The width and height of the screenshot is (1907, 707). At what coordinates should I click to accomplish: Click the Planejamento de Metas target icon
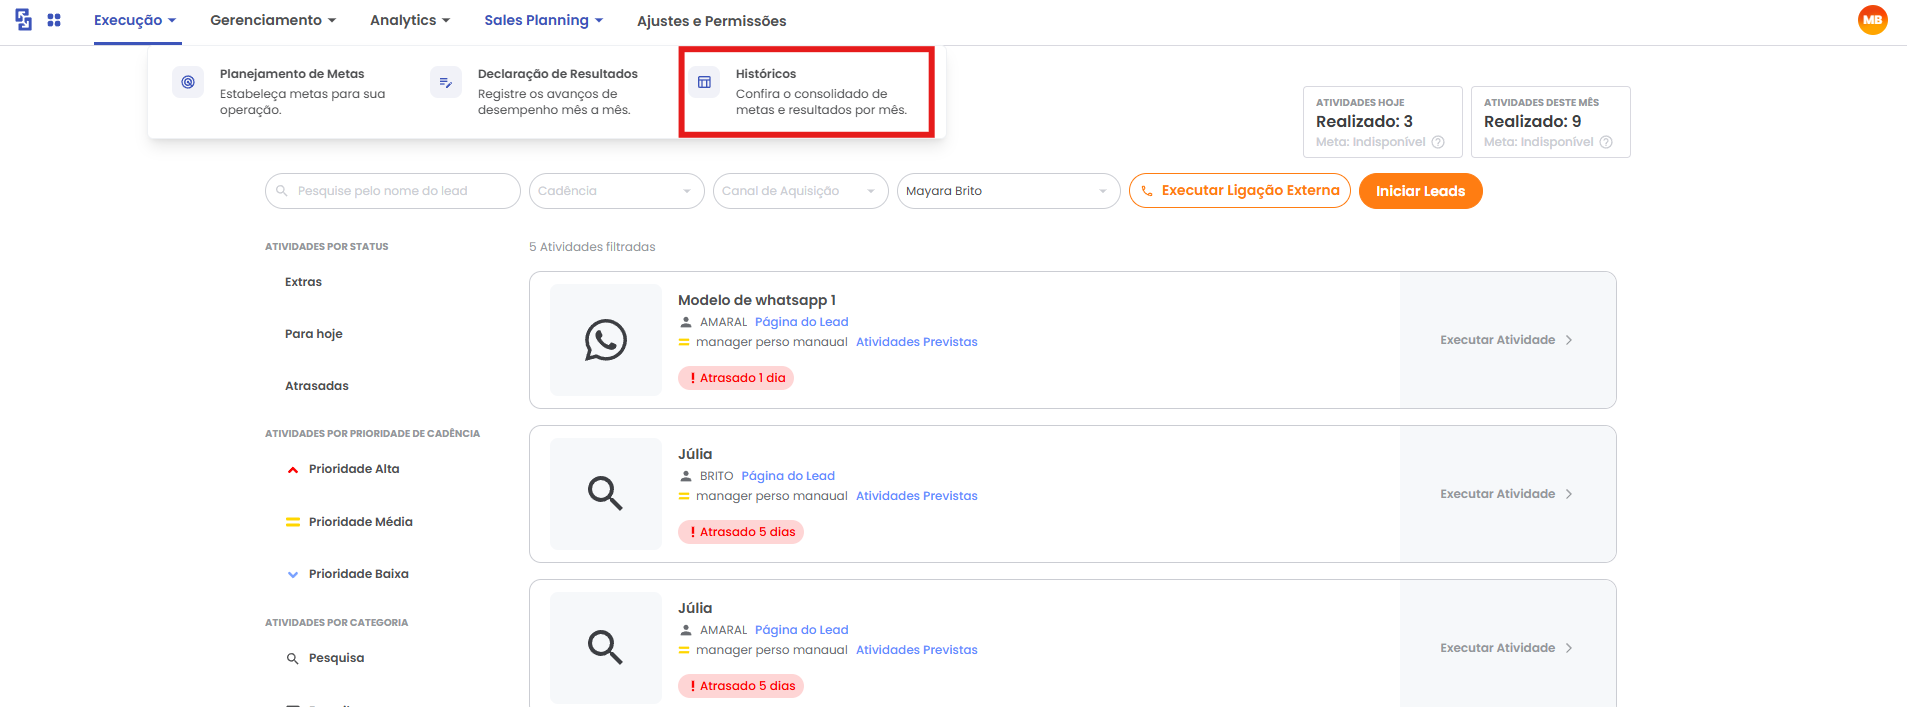[188, 82]
